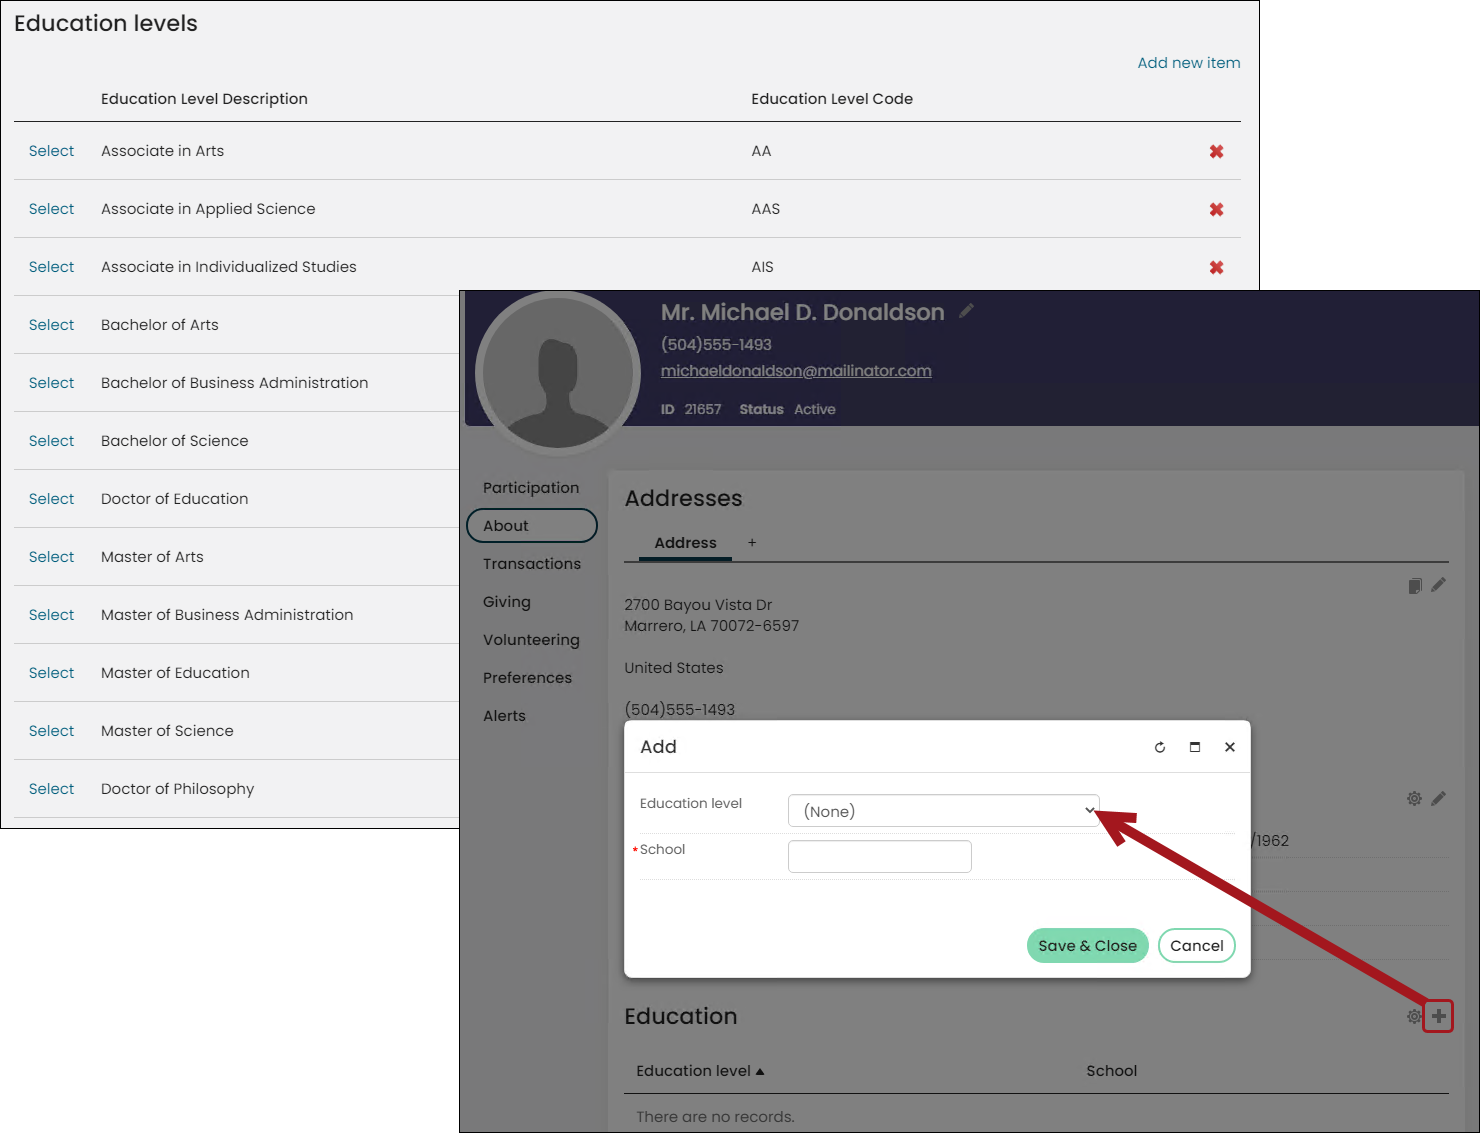
Task: Select the Bachelor of Arts row
Action: pyautogui.click(x=51, y=325)
